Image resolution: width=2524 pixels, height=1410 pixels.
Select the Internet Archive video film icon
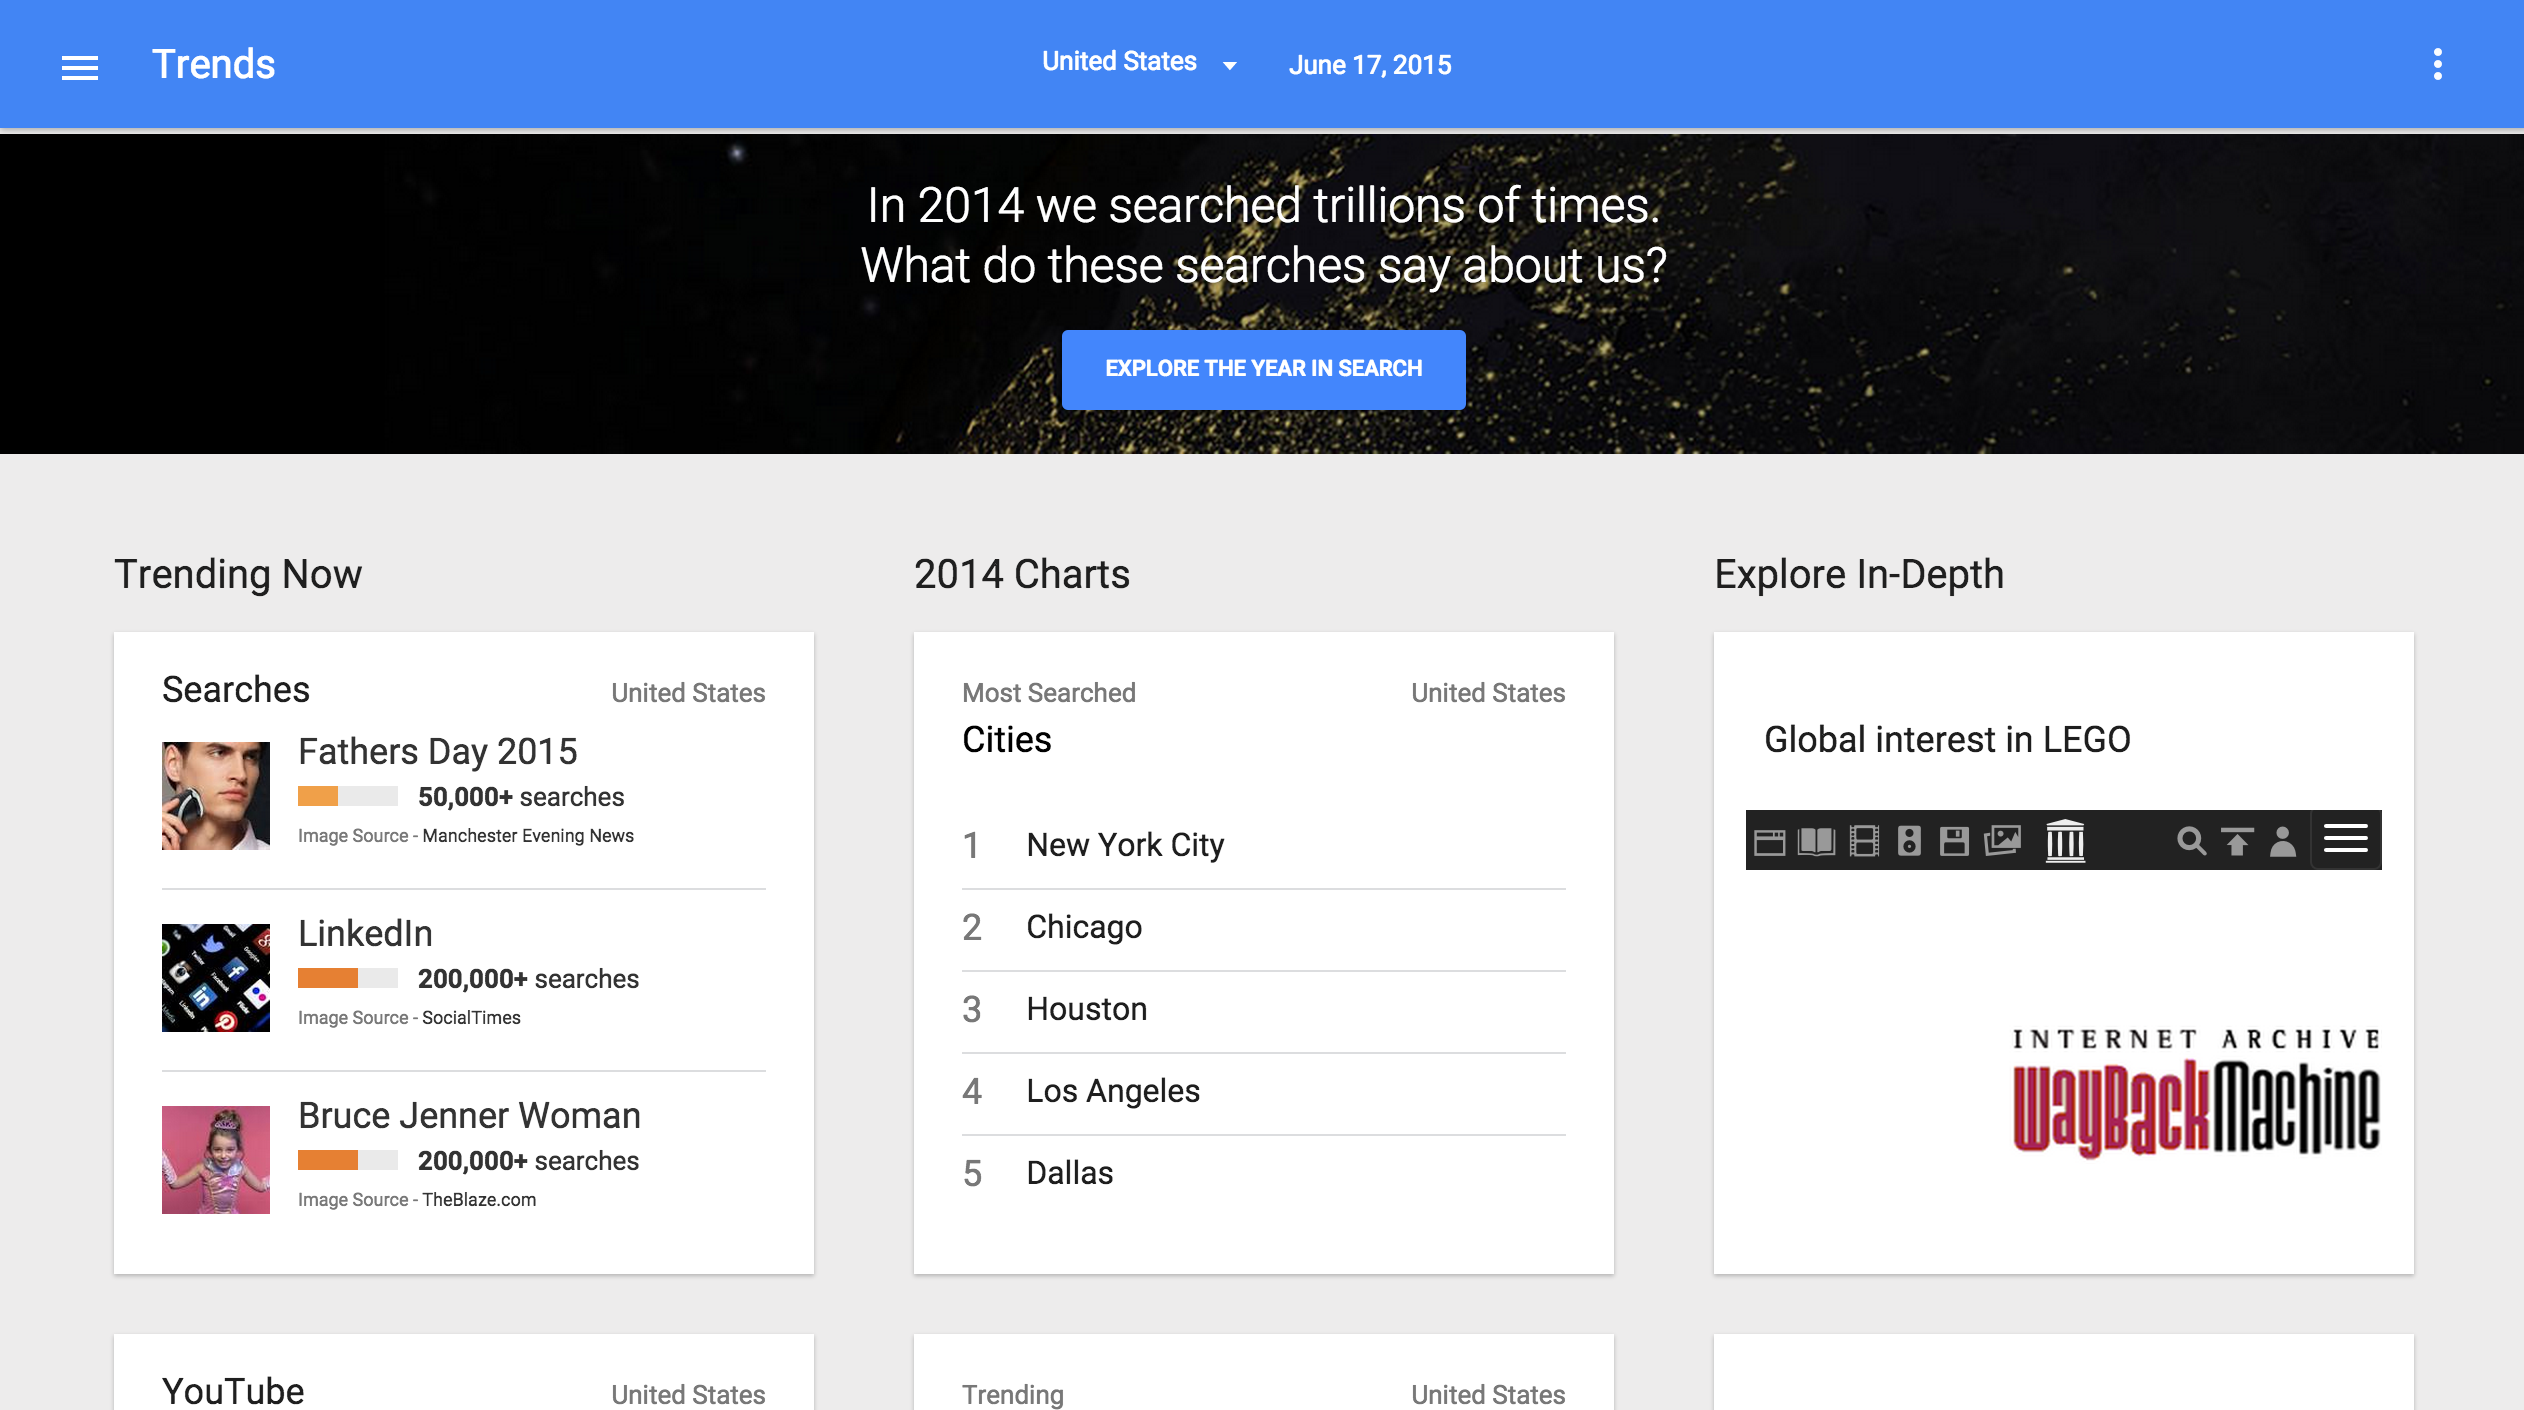point(1864,842)
